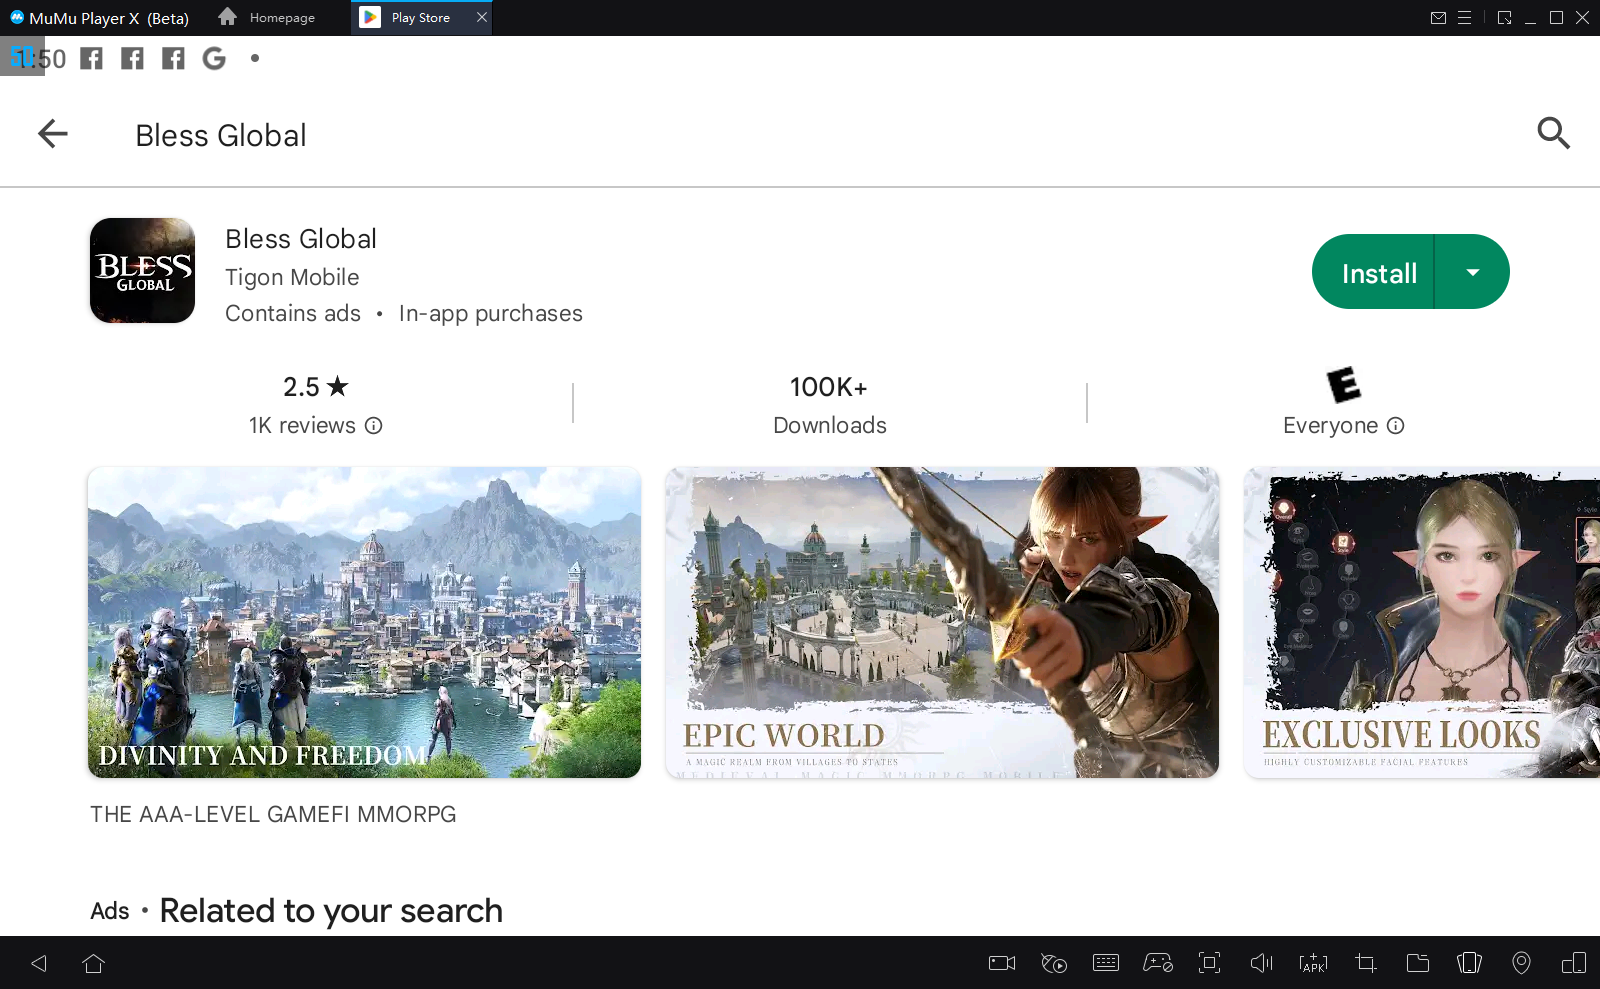1600x989 pixels.
Task: Open the virtual location tool
Action: 1522,963
